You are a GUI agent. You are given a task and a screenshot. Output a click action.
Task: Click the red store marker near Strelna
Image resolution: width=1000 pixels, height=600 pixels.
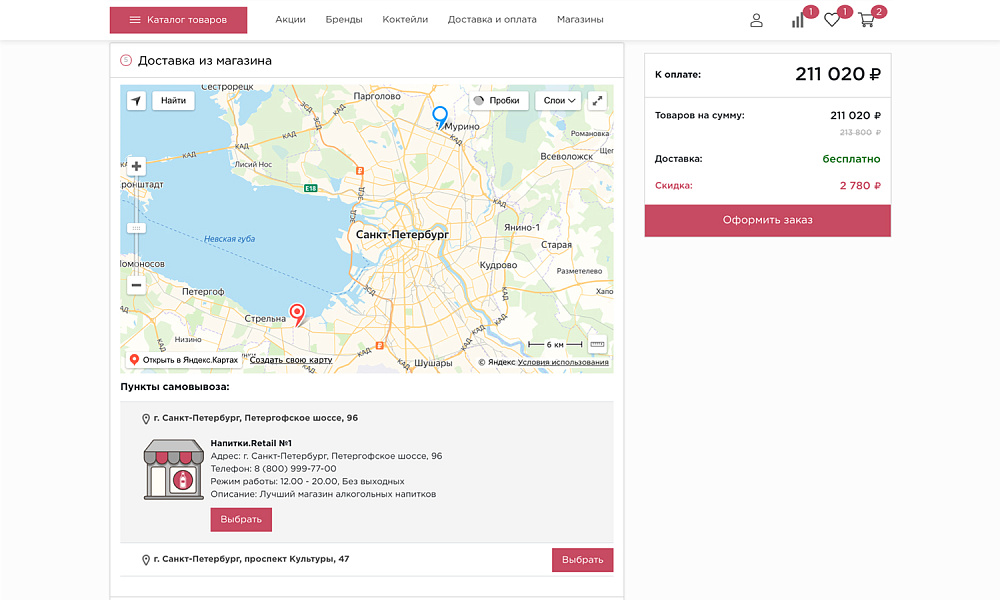pyautogui.click(x=298, y=313)
